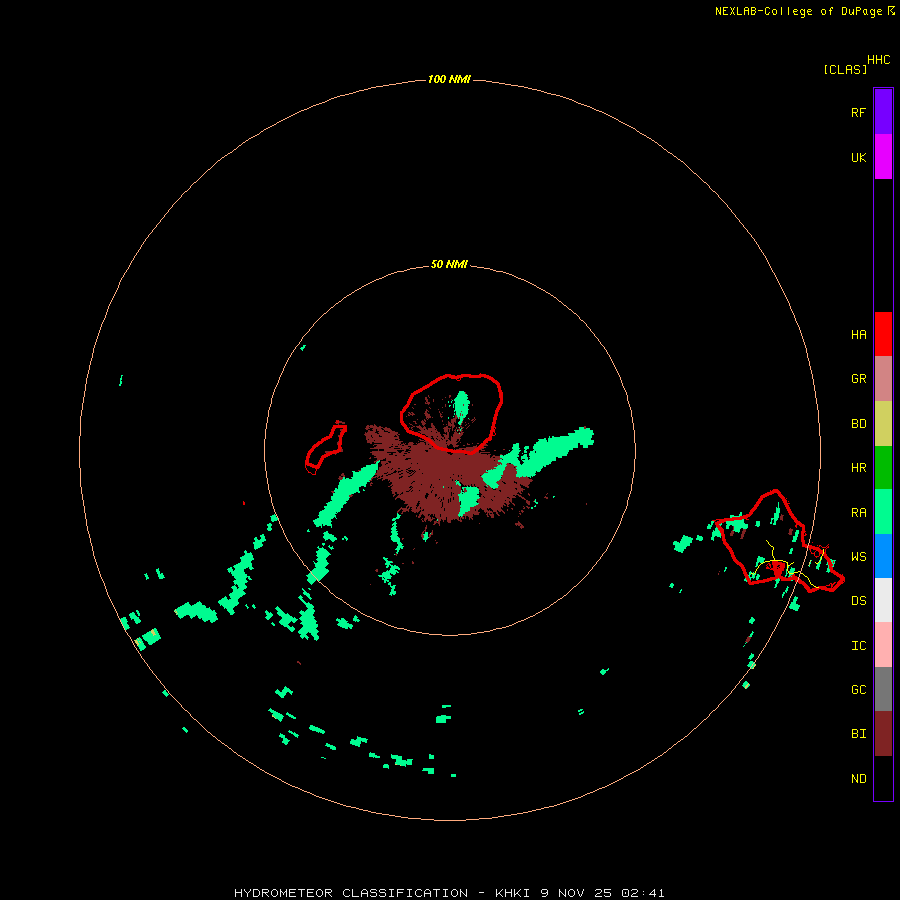Pick the HR dark green legend swatch
This screenshot has height=900, width=900.
[x=883, y=467]
